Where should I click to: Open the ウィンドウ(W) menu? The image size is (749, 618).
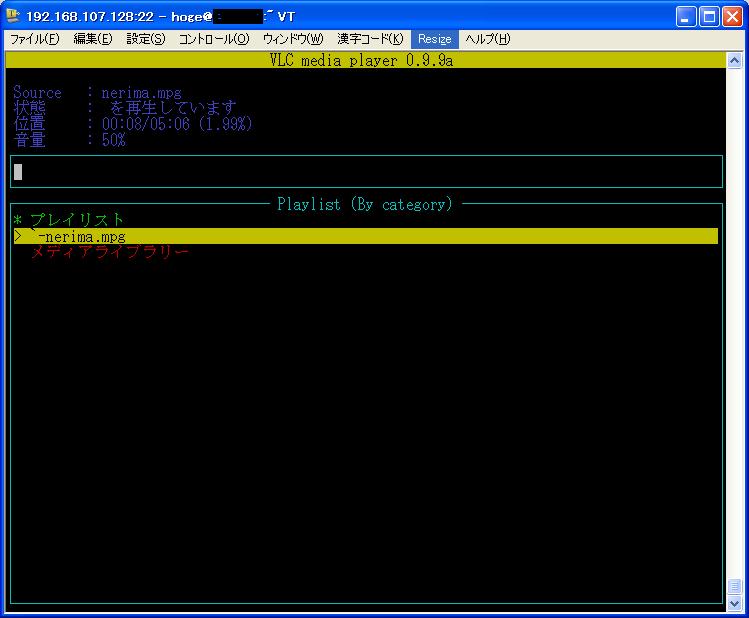pos(293,39)
